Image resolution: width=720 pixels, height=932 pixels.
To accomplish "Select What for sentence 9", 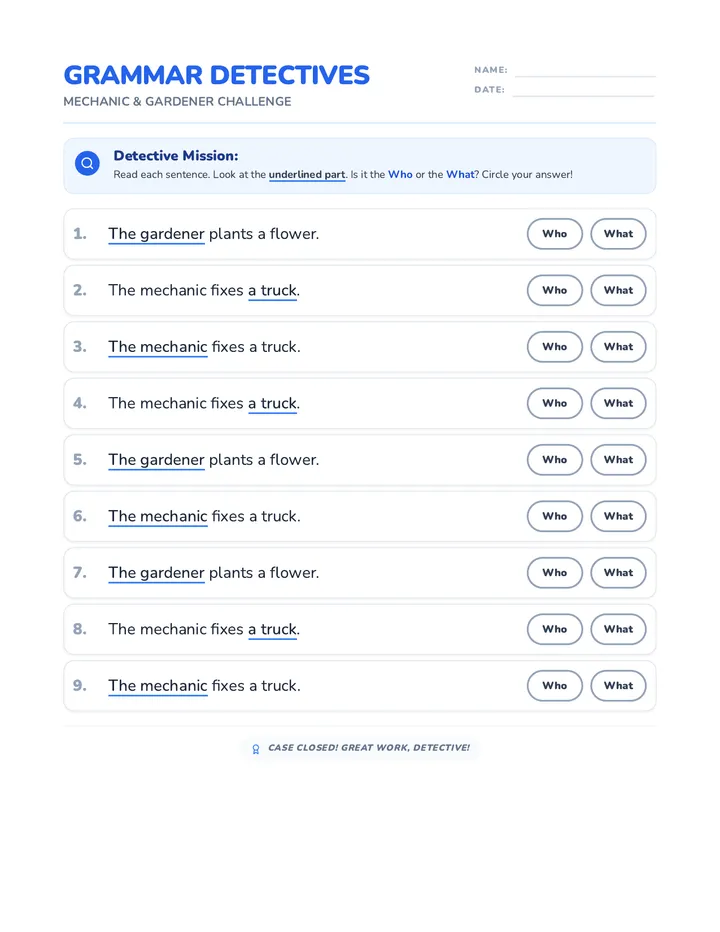I will 618,685.
